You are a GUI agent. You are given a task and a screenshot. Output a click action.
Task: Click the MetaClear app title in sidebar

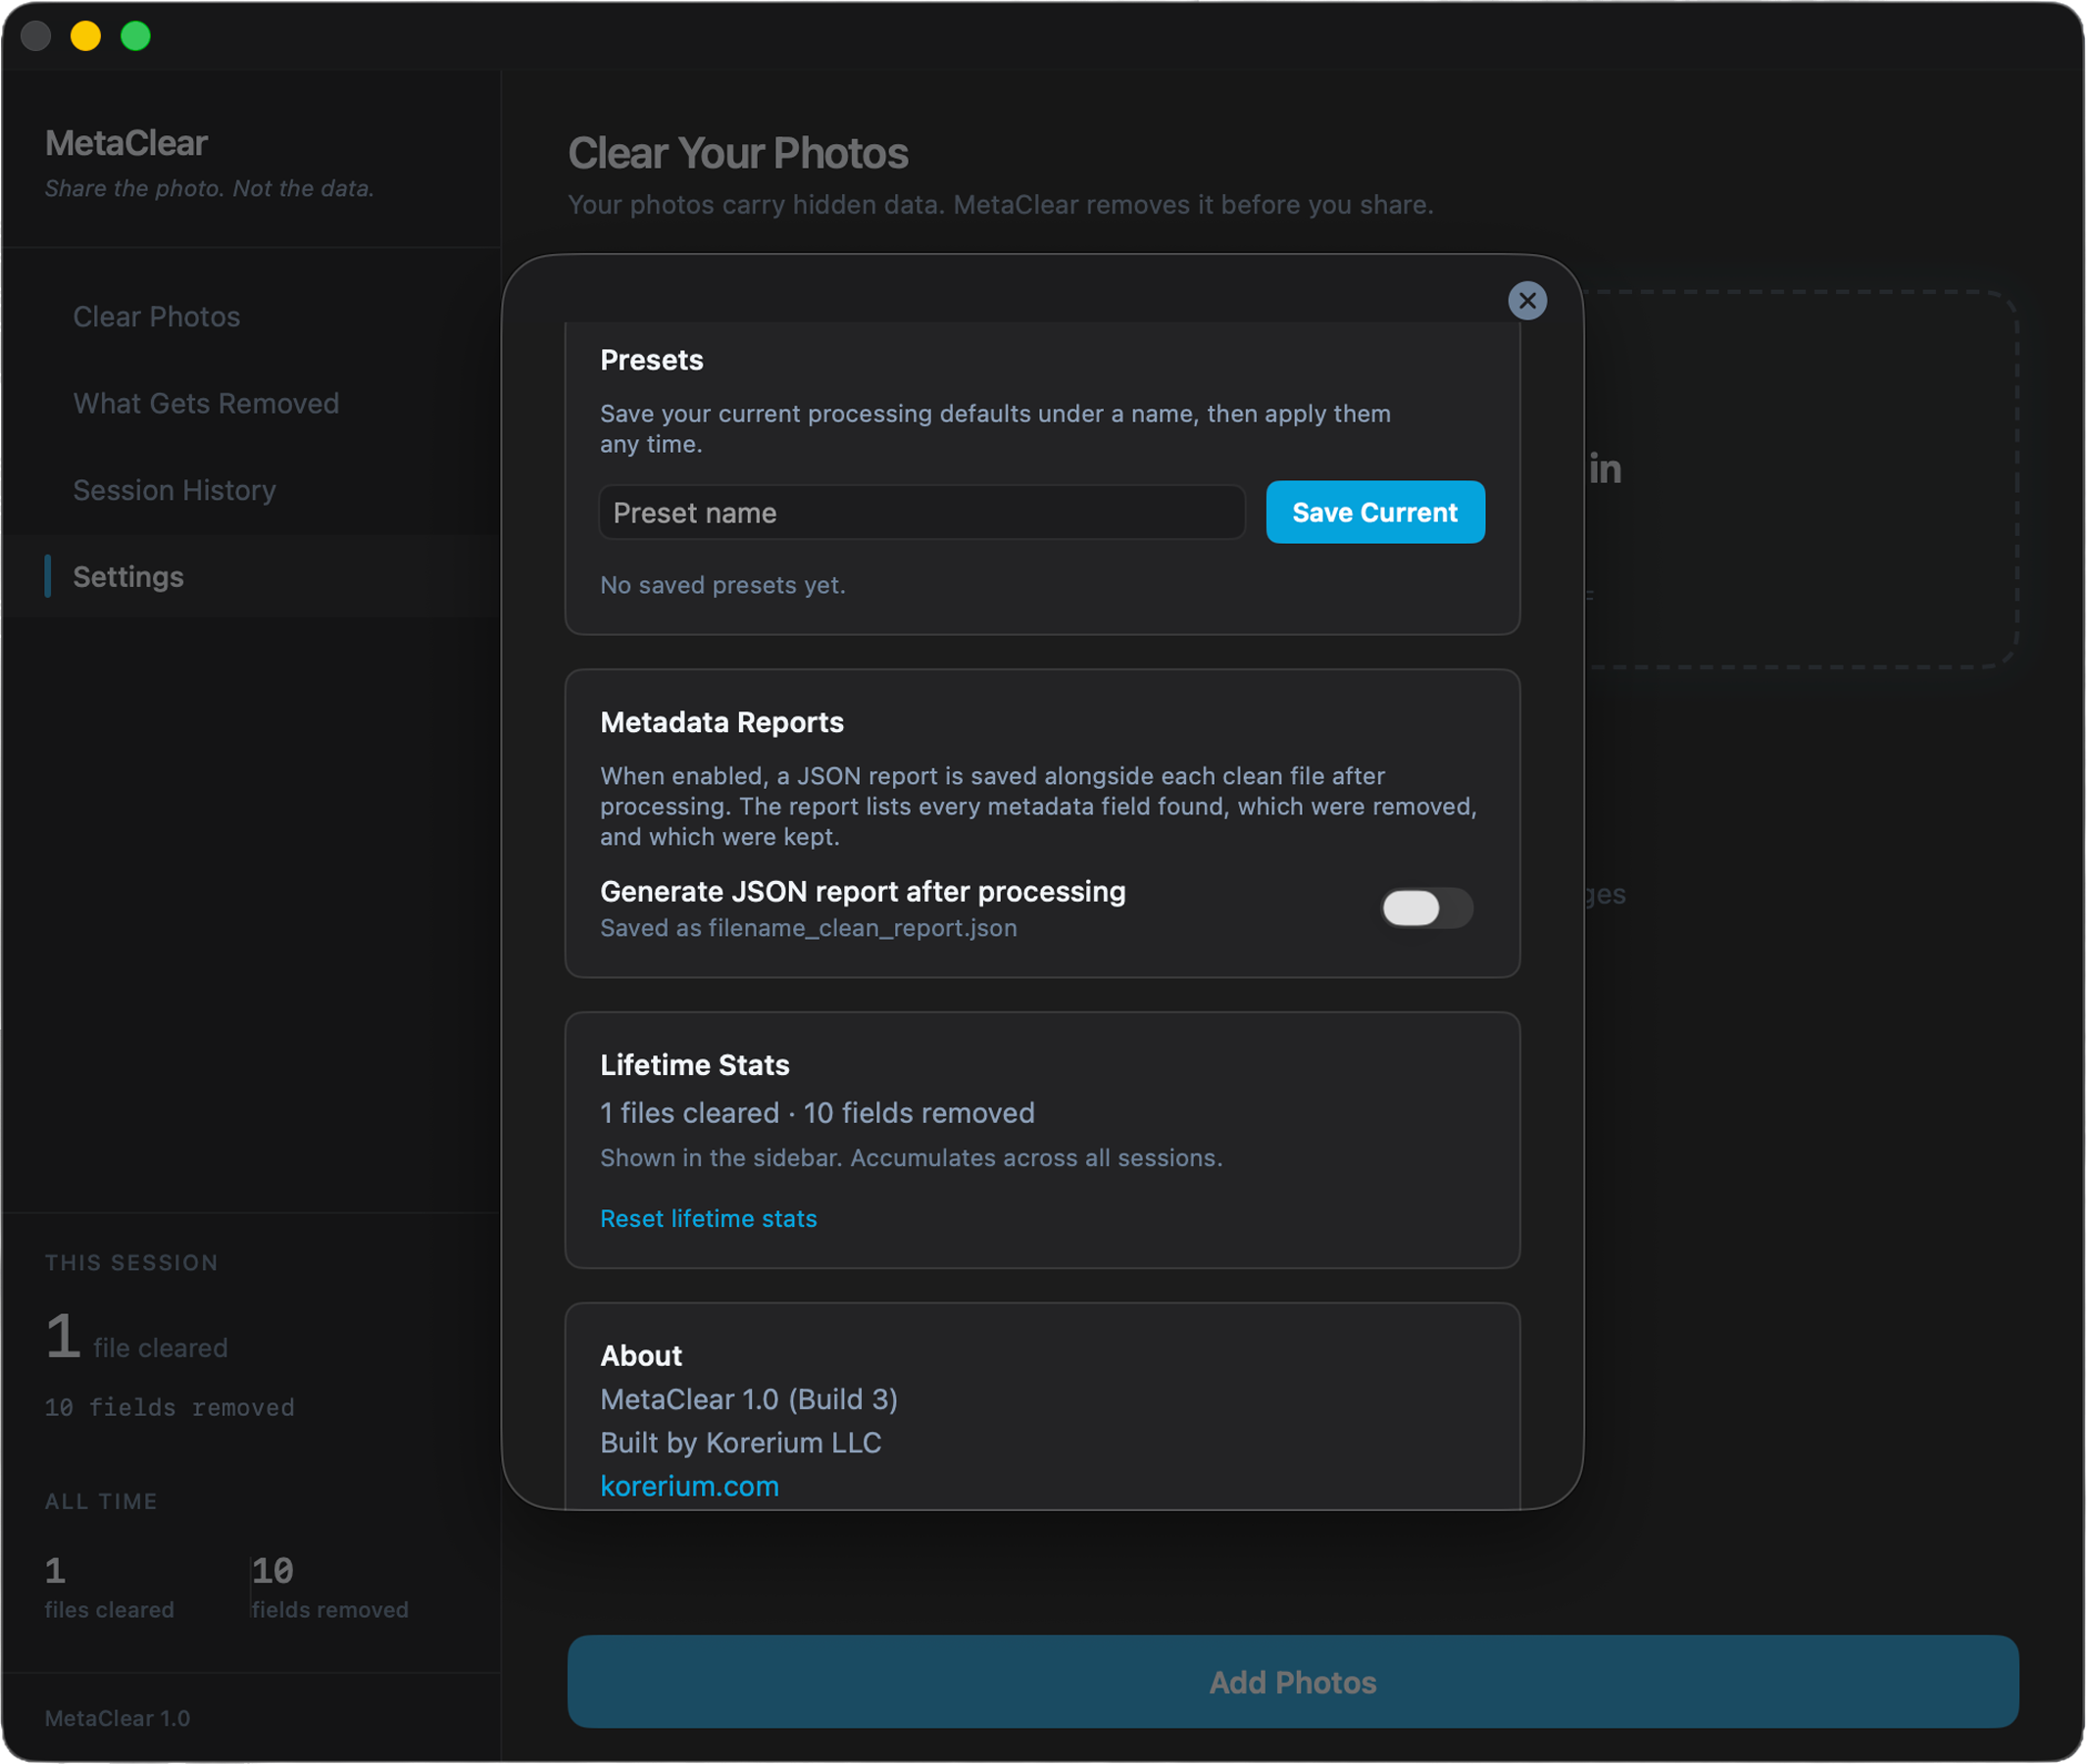(126, 143)
